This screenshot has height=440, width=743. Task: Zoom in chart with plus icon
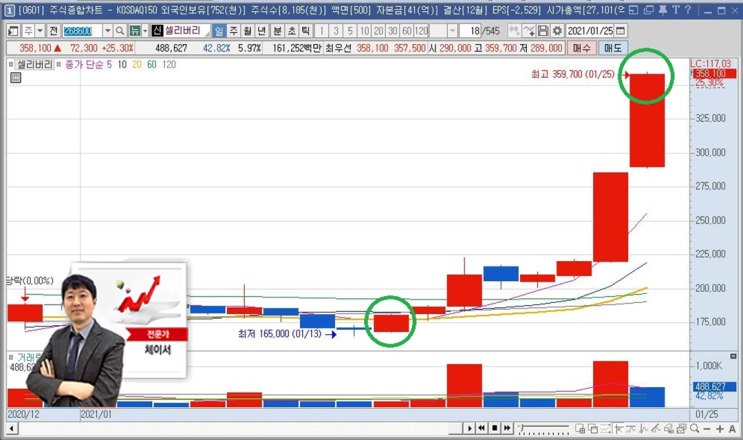pyautogui.click(x=720, y=429)
